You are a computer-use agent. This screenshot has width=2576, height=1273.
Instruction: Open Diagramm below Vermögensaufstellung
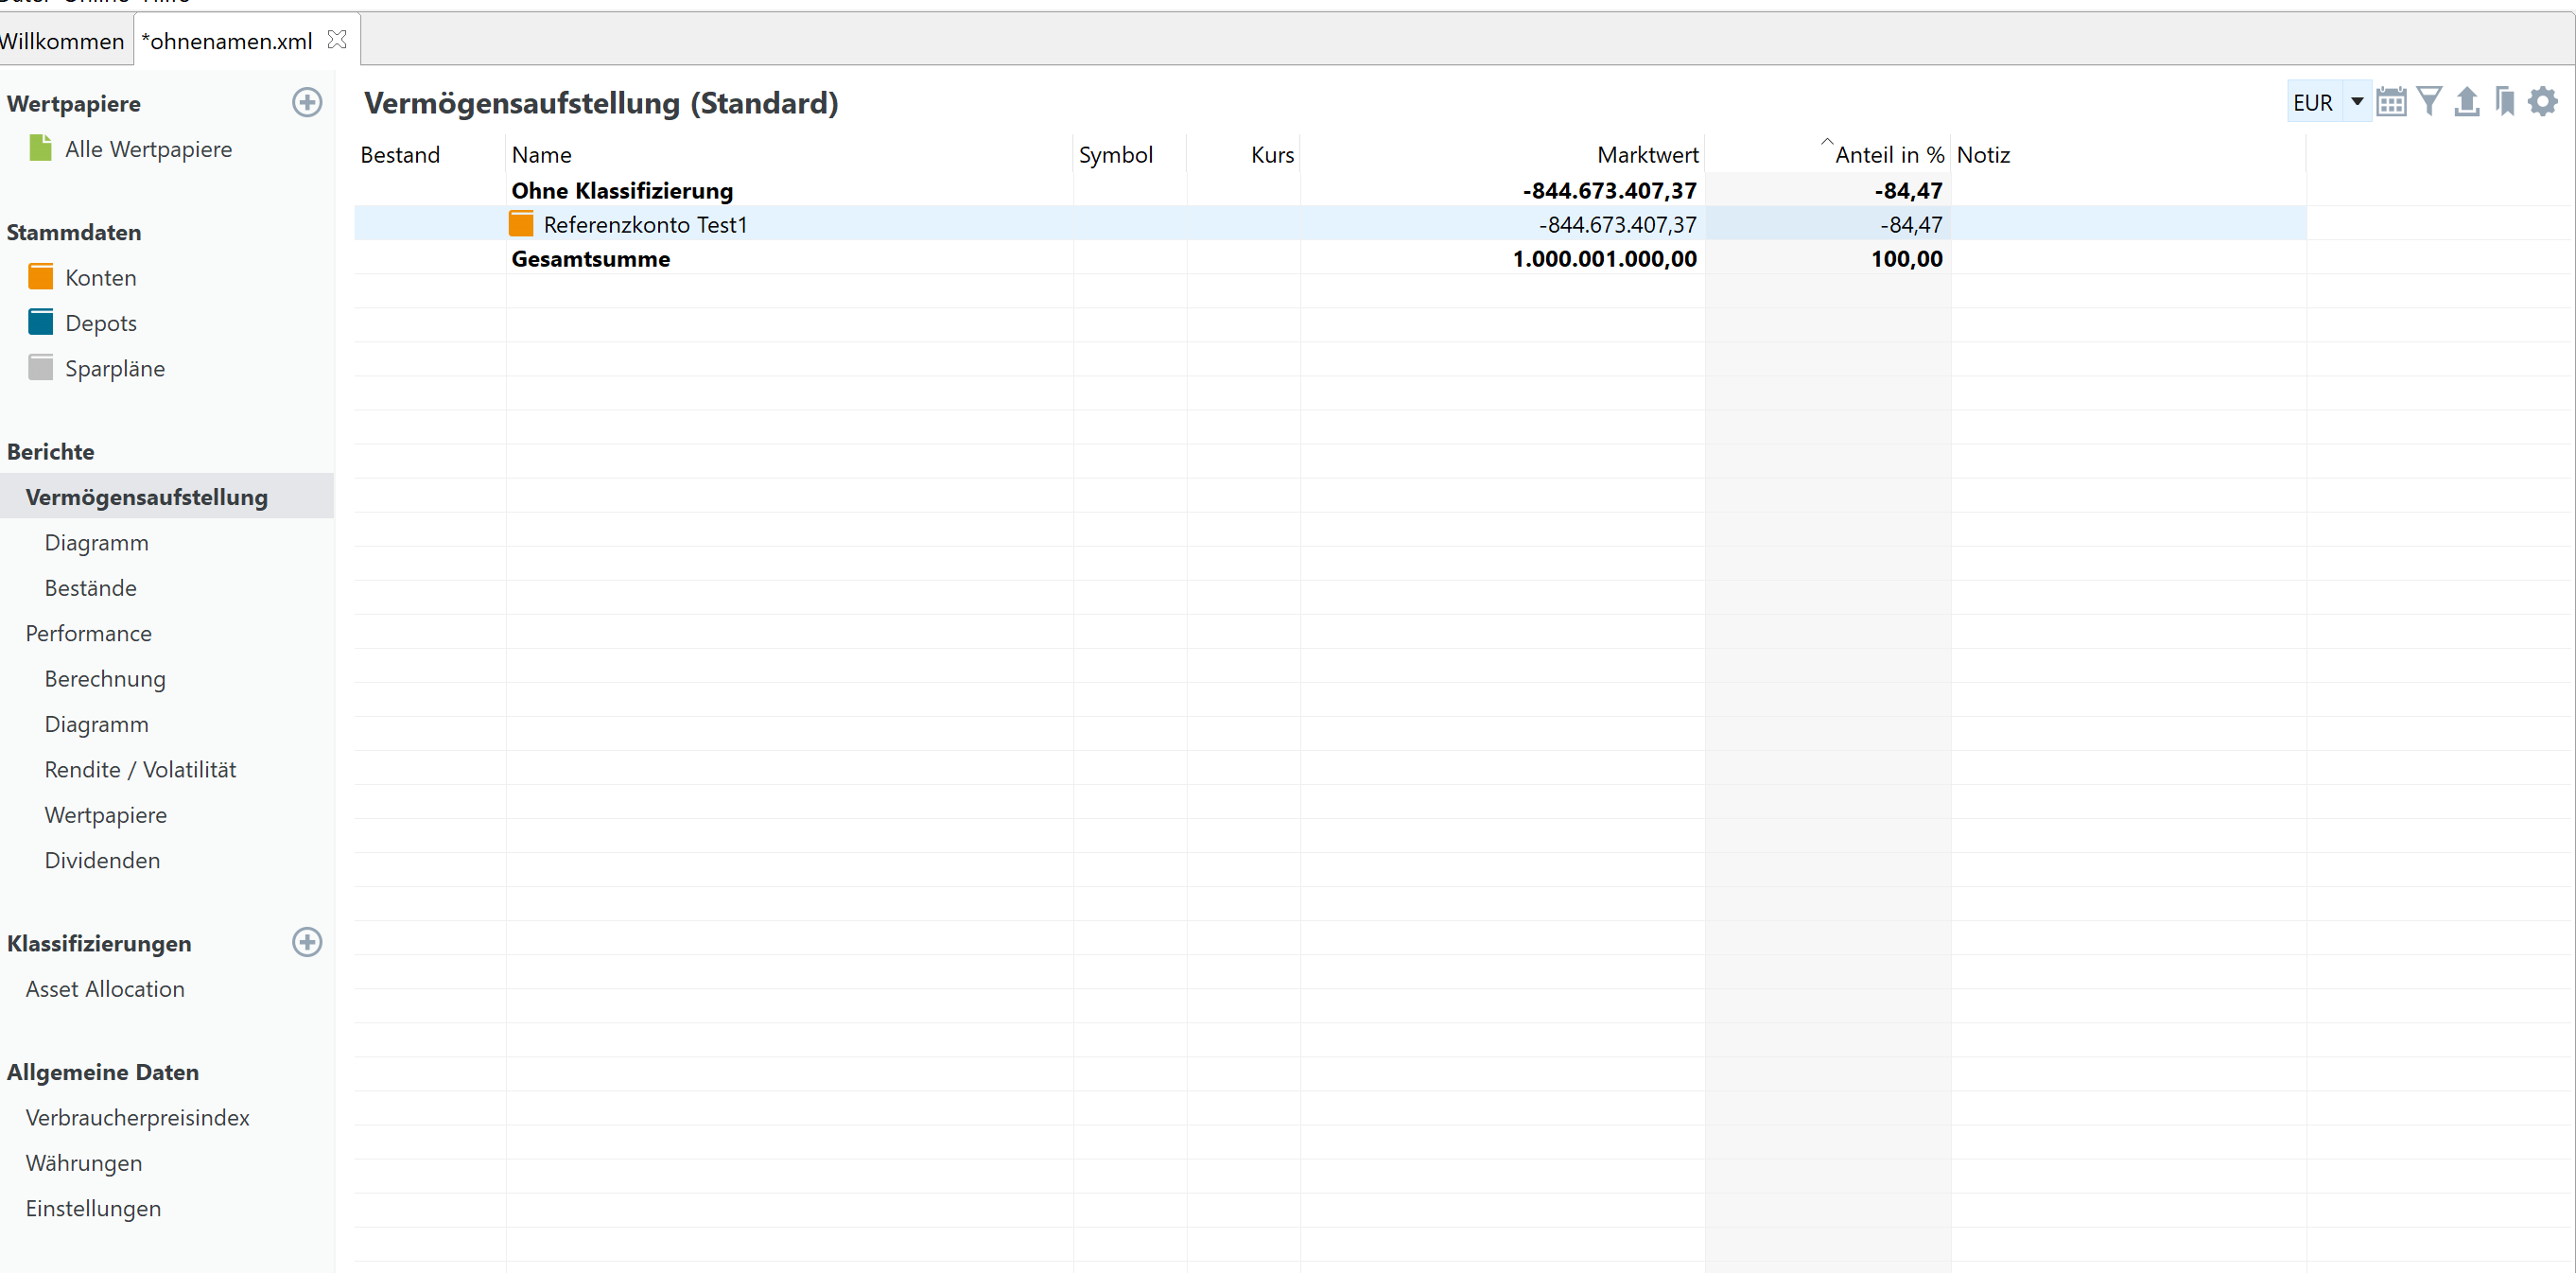click(97, 543)
